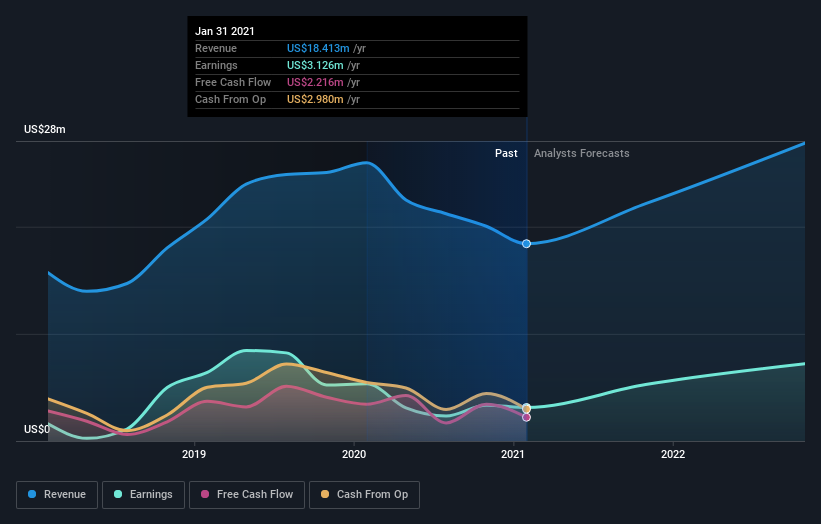Click the 2022 x-axis label

pos(673,454)
